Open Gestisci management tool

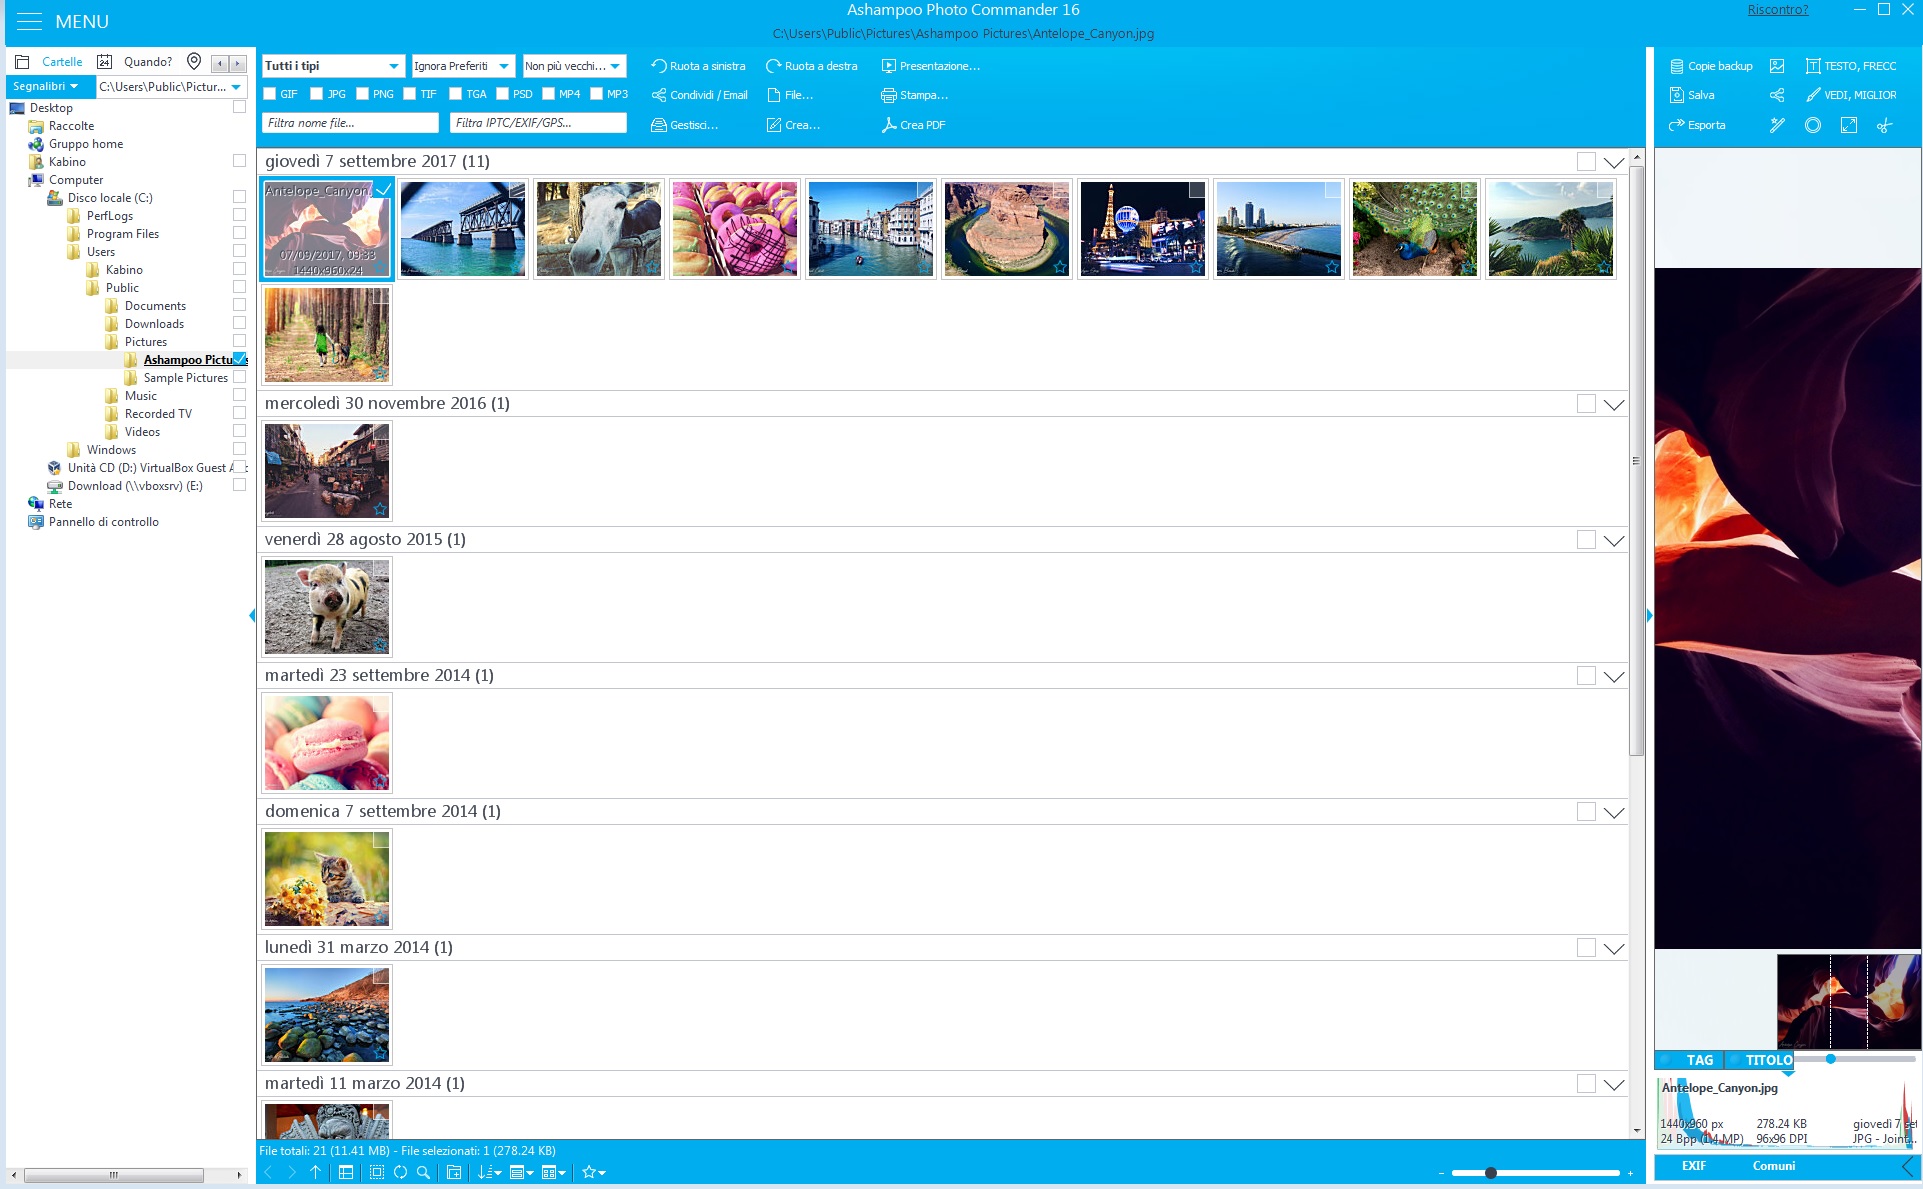(x=684, y=125)
